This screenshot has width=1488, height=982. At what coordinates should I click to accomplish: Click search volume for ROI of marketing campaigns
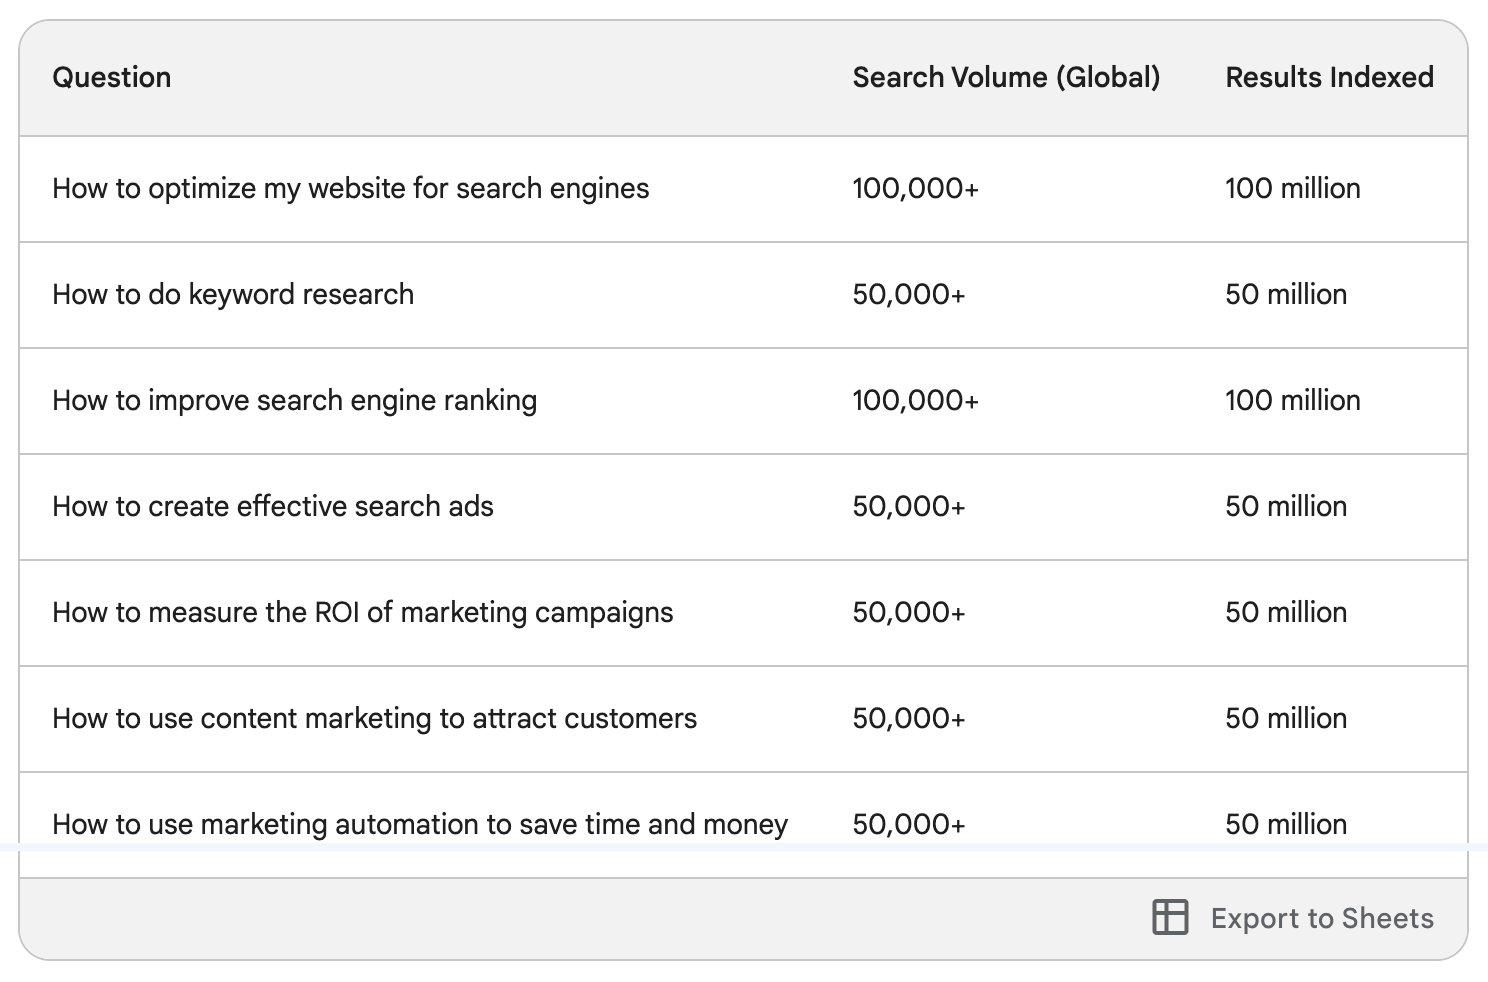point(909,612)
